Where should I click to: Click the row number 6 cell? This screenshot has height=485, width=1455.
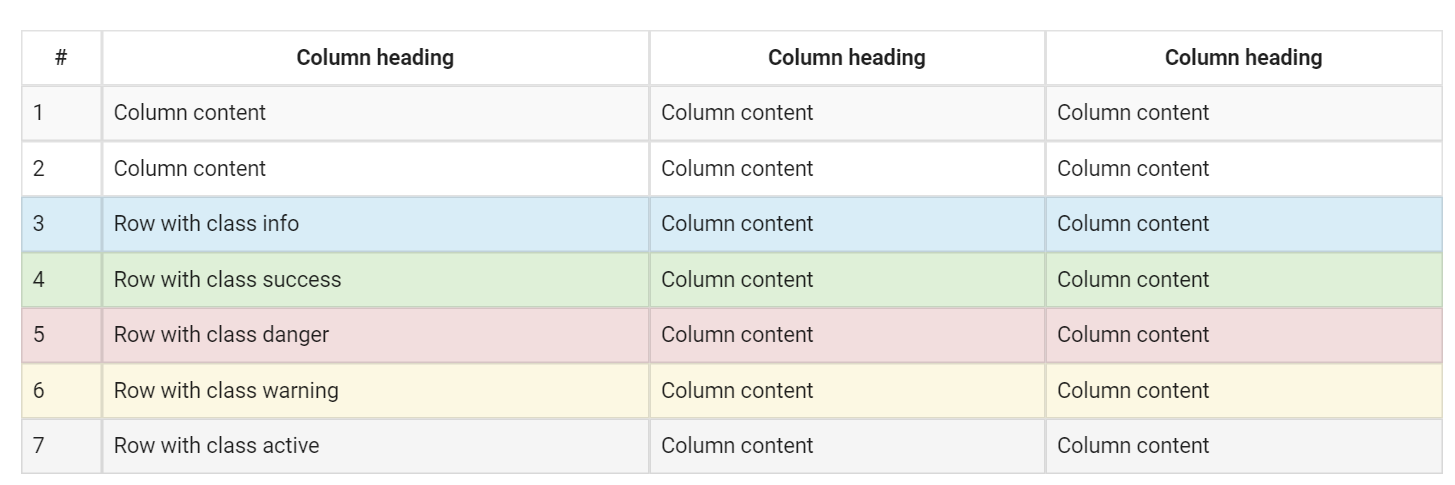[x=61, y=391]
